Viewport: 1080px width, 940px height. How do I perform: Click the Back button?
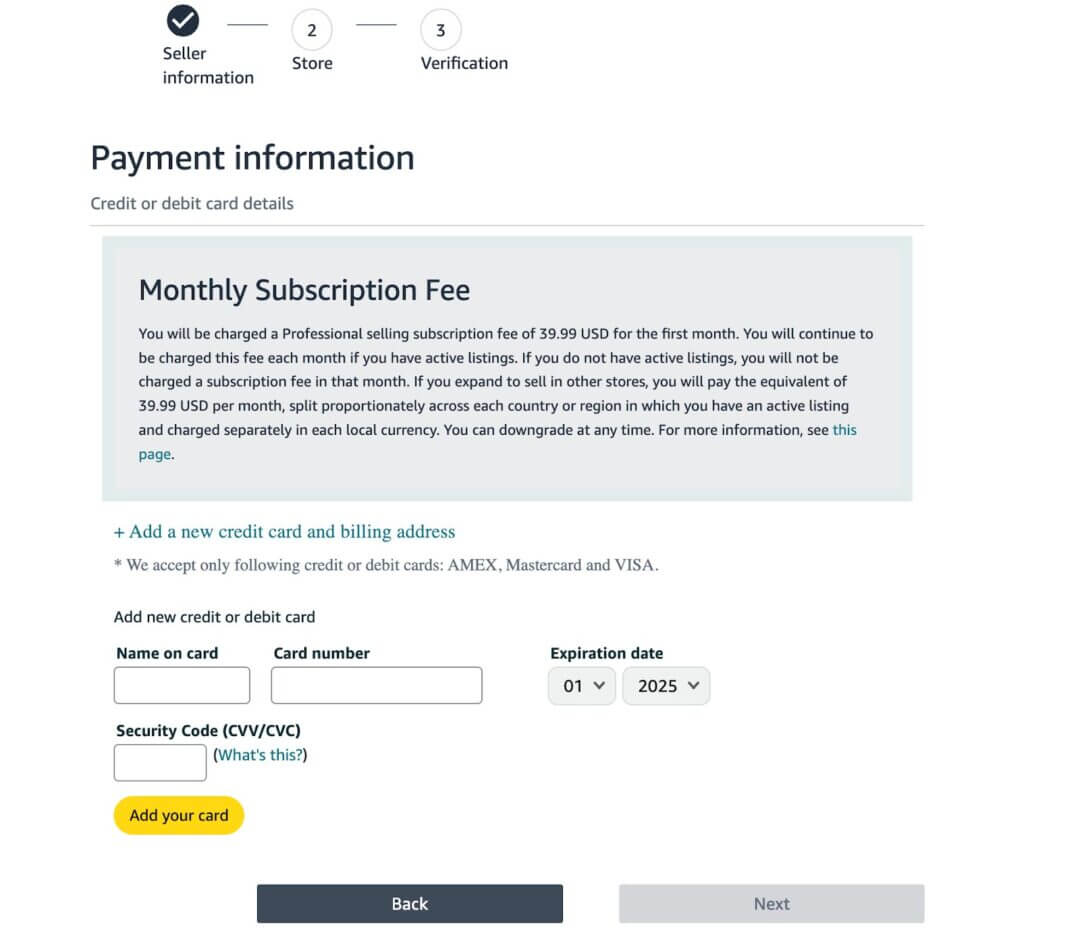click(409, 903)
